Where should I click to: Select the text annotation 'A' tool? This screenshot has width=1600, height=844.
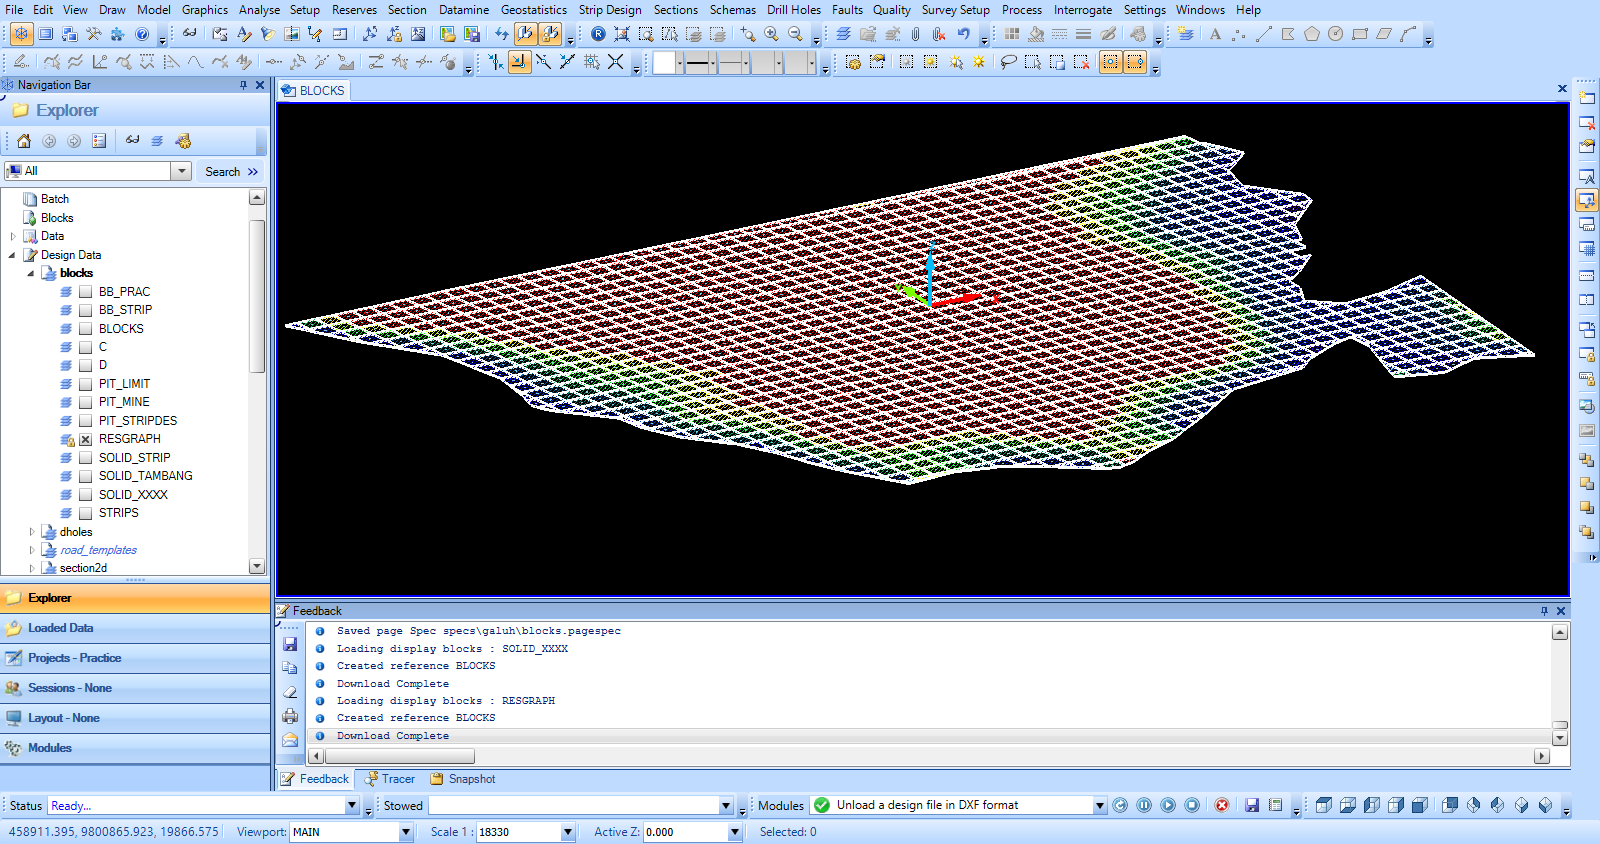(x=1215, y=34)
